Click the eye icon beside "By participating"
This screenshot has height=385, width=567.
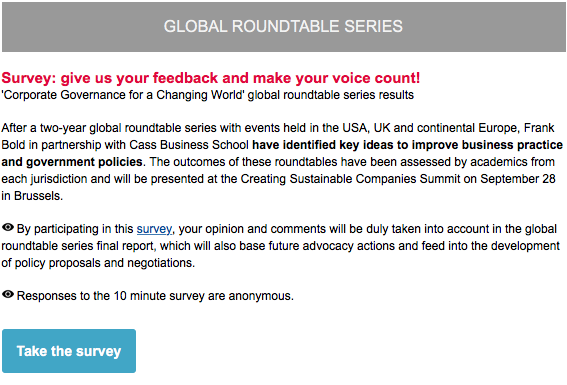point(8,227)
